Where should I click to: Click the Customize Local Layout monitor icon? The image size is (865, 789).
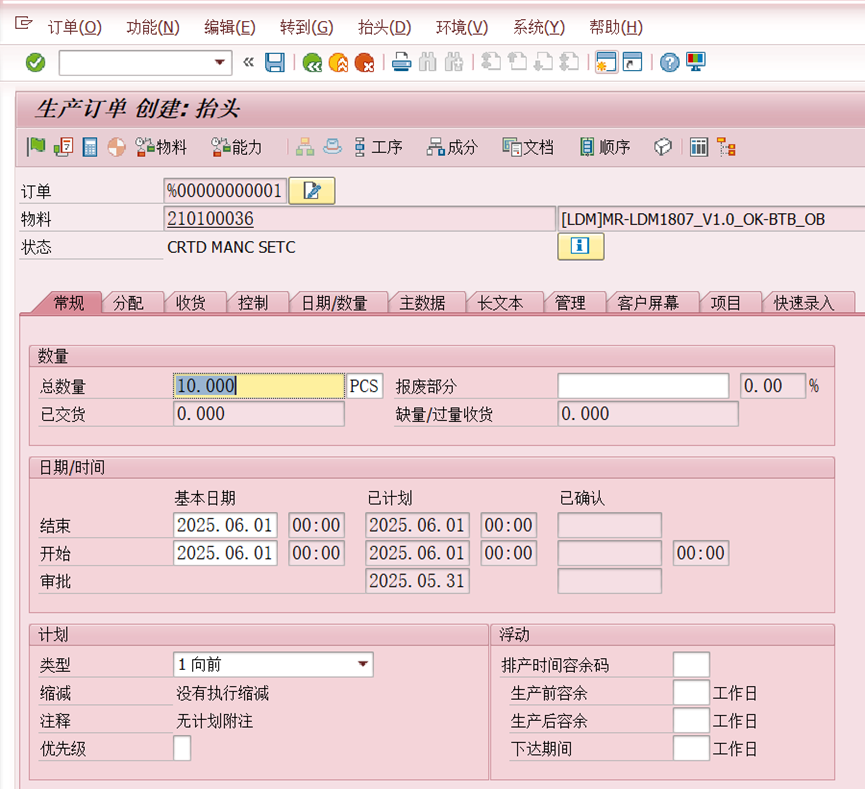click(696, 61)
